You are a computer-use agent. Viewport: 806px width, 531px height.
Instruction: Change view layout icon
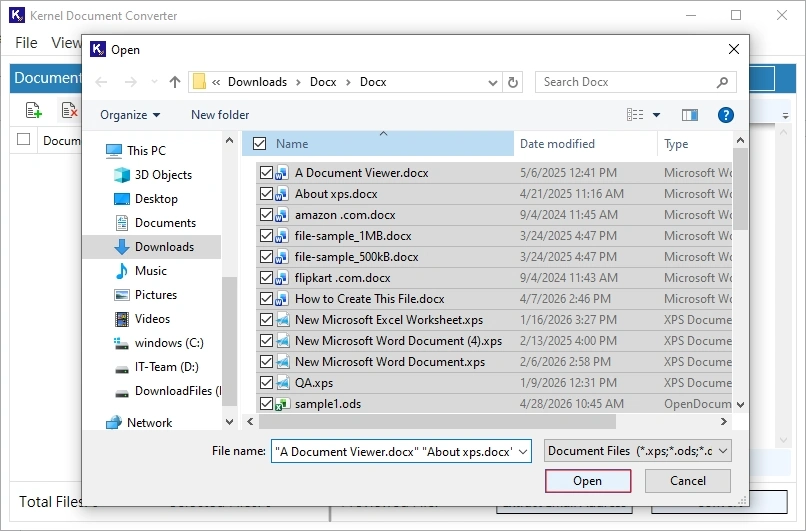(635, 115)
